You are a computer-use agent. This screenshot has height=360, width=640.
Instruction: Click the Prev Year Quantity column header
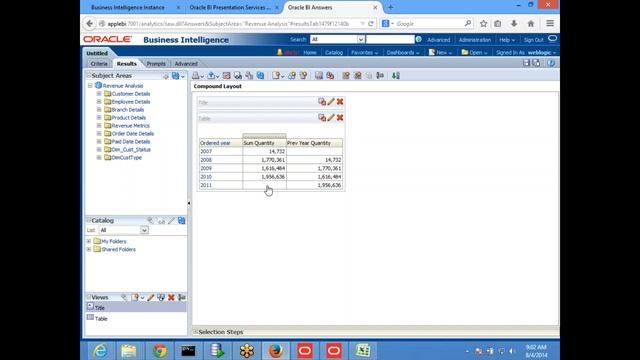coord(314,143)
